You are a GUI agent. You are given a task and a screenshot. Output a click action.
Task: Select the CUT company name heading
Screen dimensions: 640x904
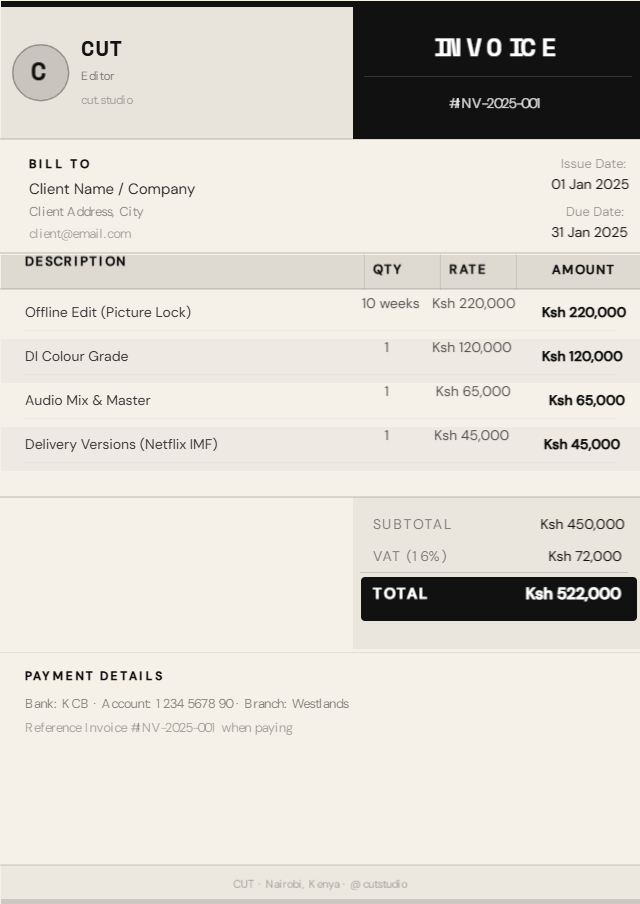(x=101, y=49)
